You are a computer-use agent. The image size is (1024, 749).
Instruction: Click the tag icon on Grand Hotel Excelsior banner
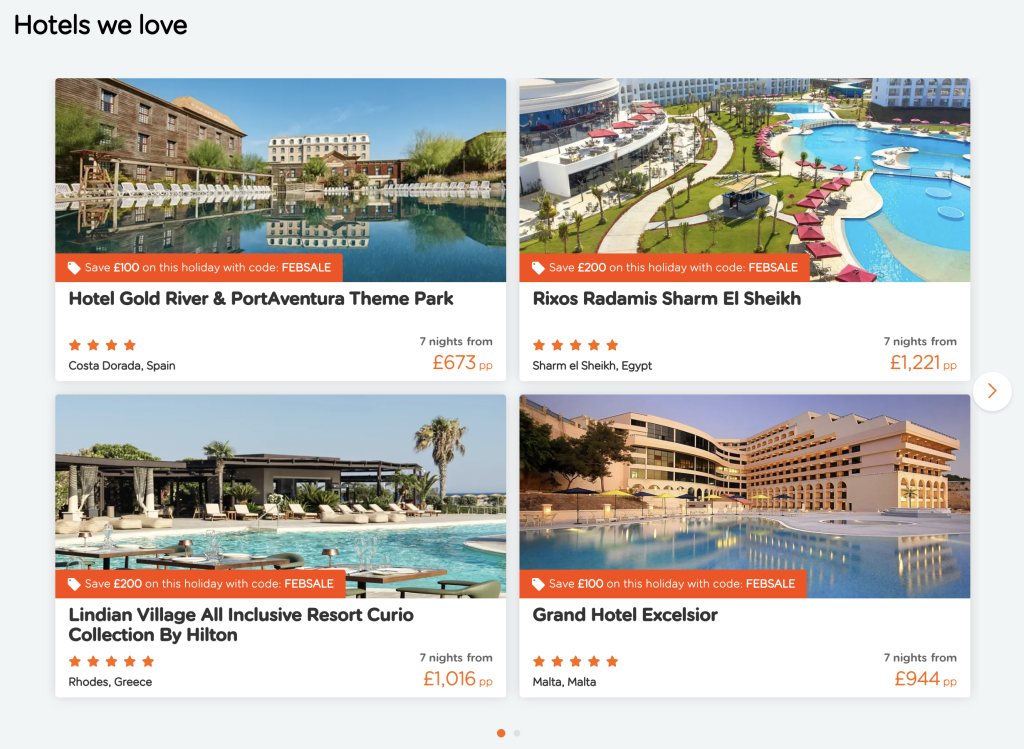point(538,584)
